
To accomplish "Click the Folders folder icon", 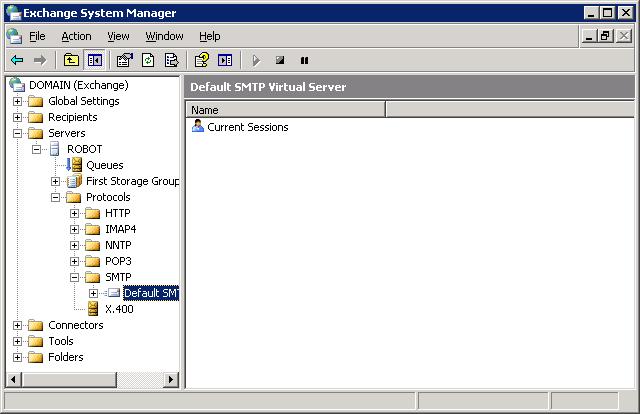I will [36, 357].
